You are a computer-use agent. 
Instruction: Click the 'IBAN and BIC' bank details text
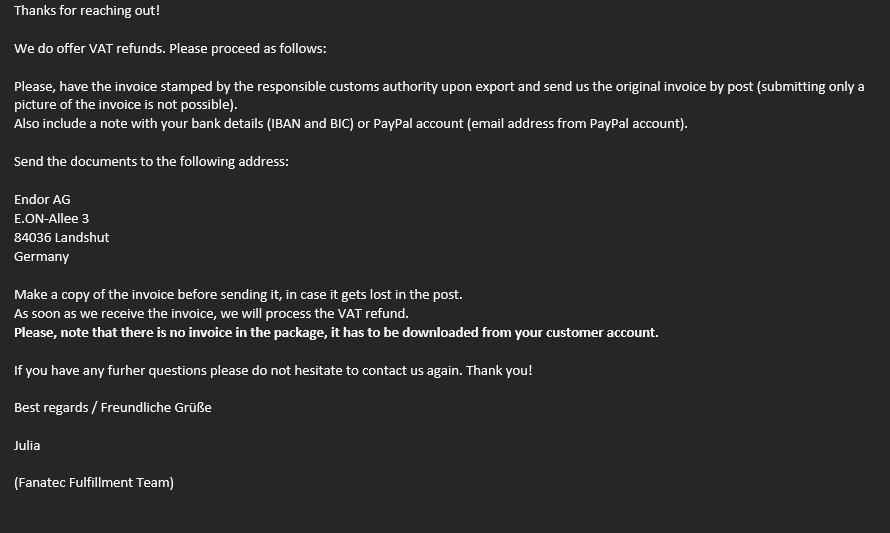tap(310, 124)
